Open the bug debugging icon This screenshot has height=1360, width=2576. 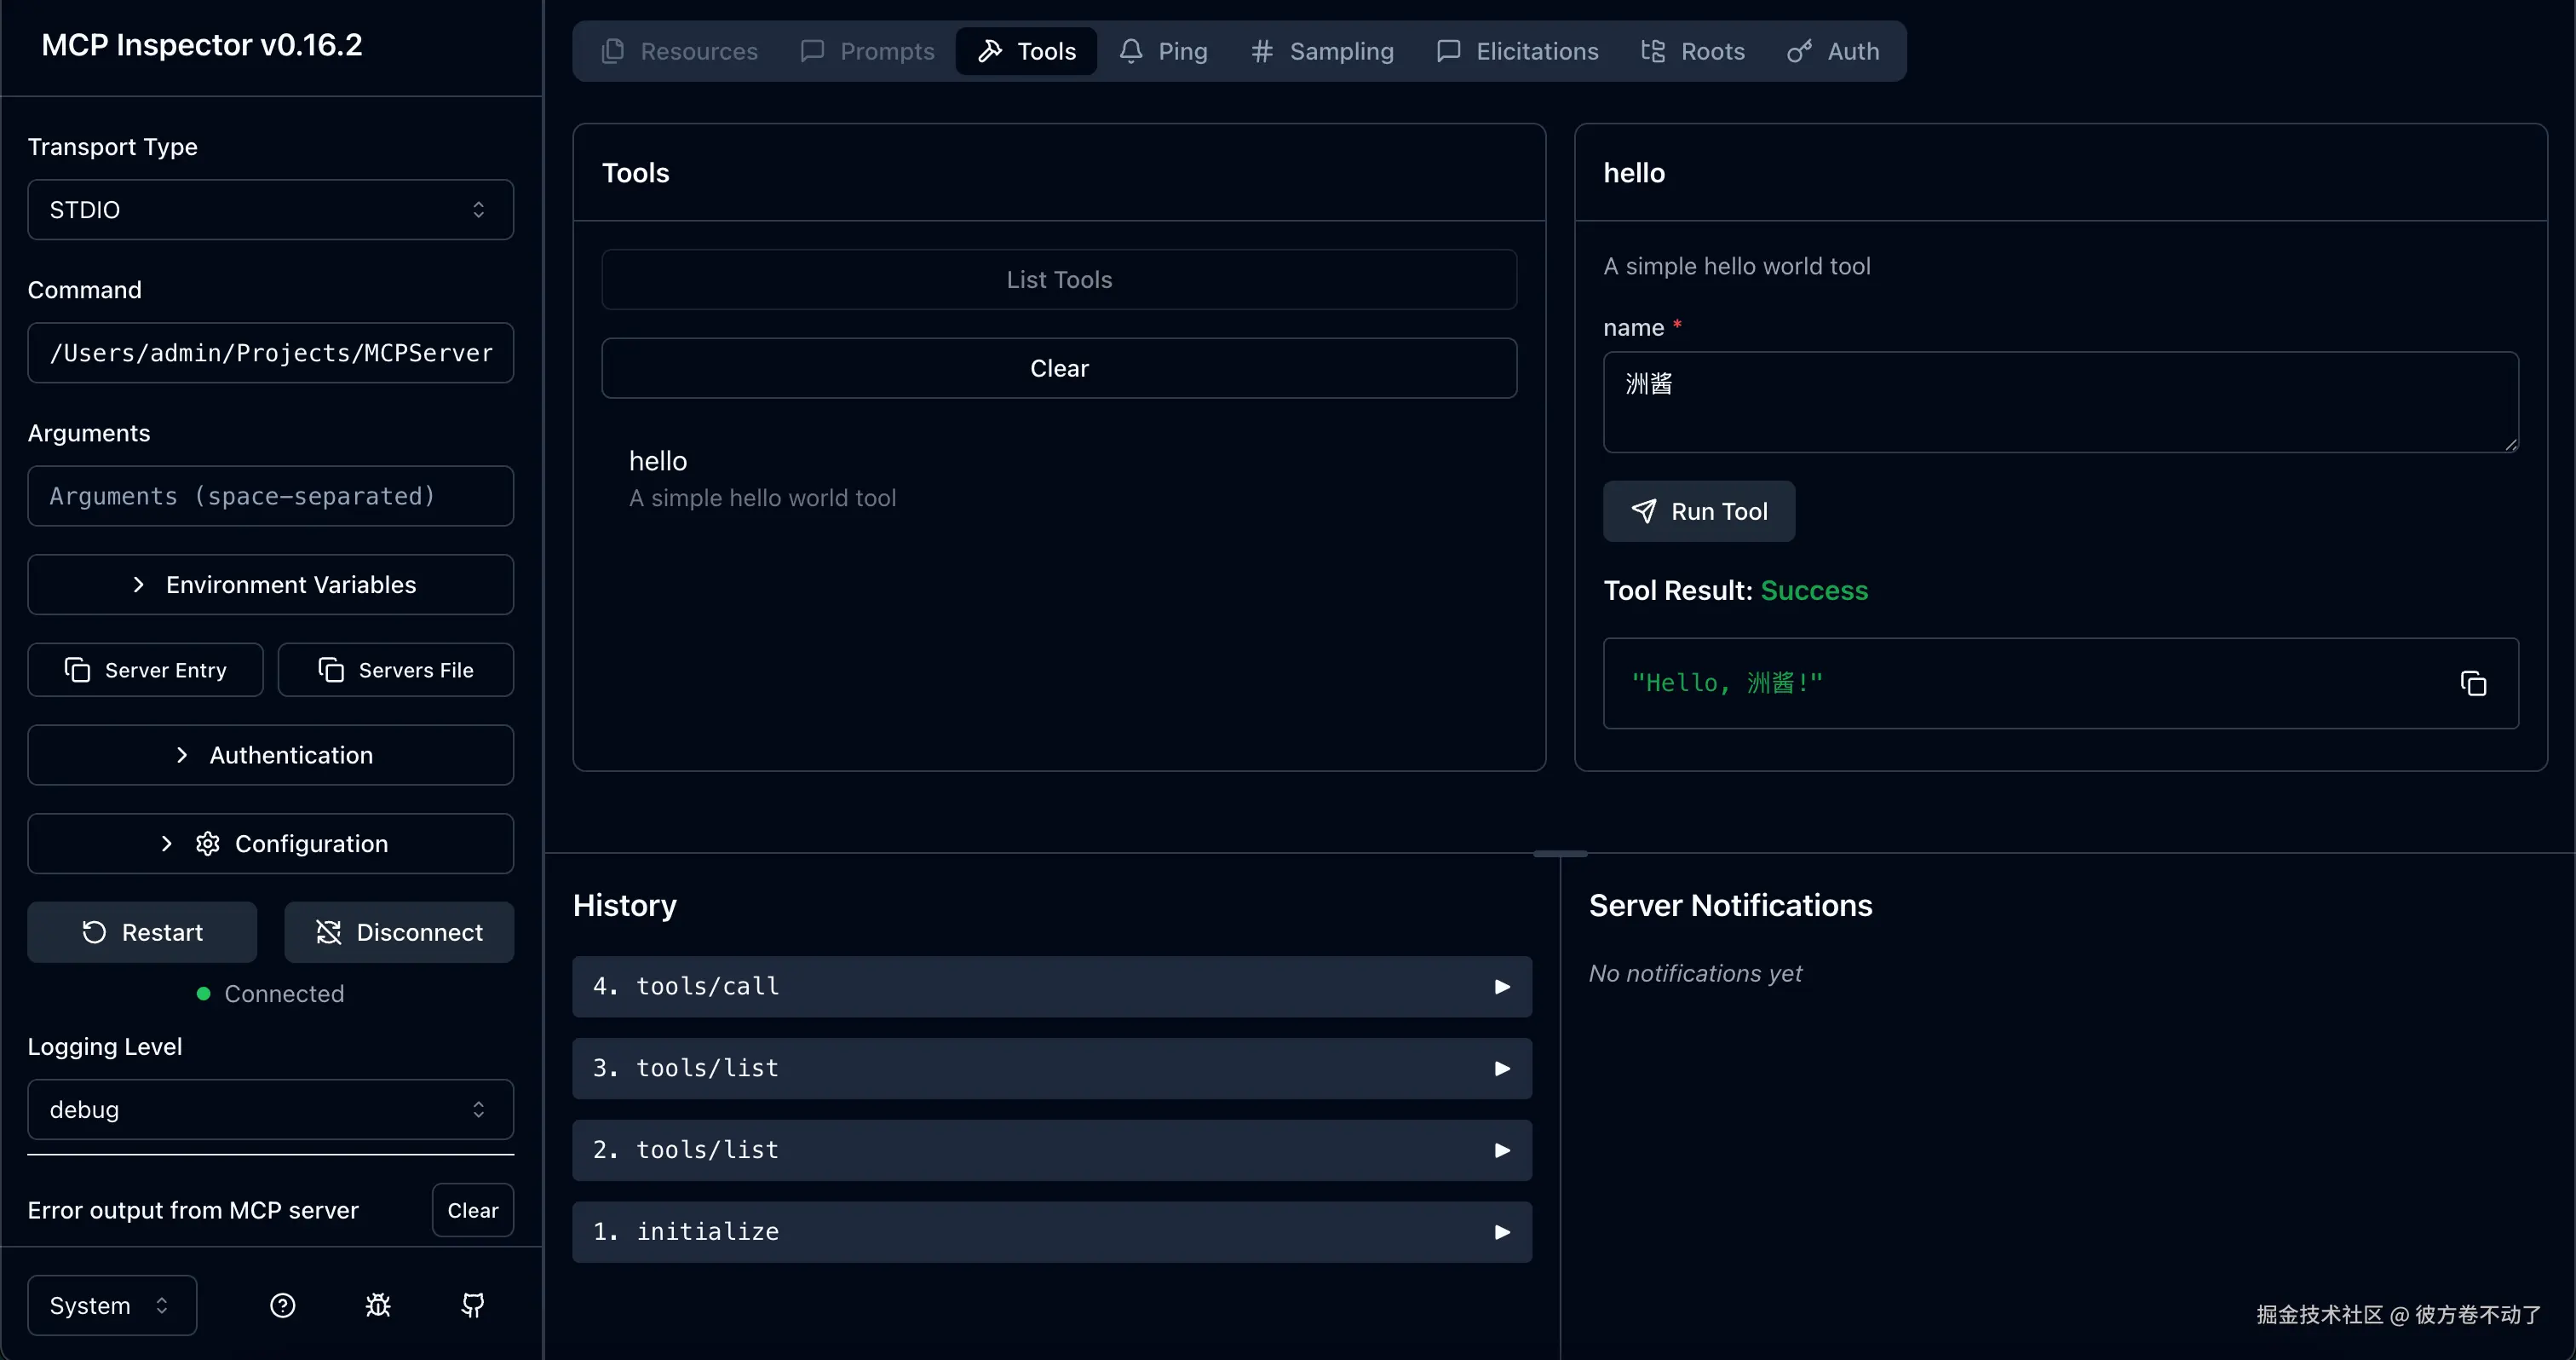coord(378,1305)
